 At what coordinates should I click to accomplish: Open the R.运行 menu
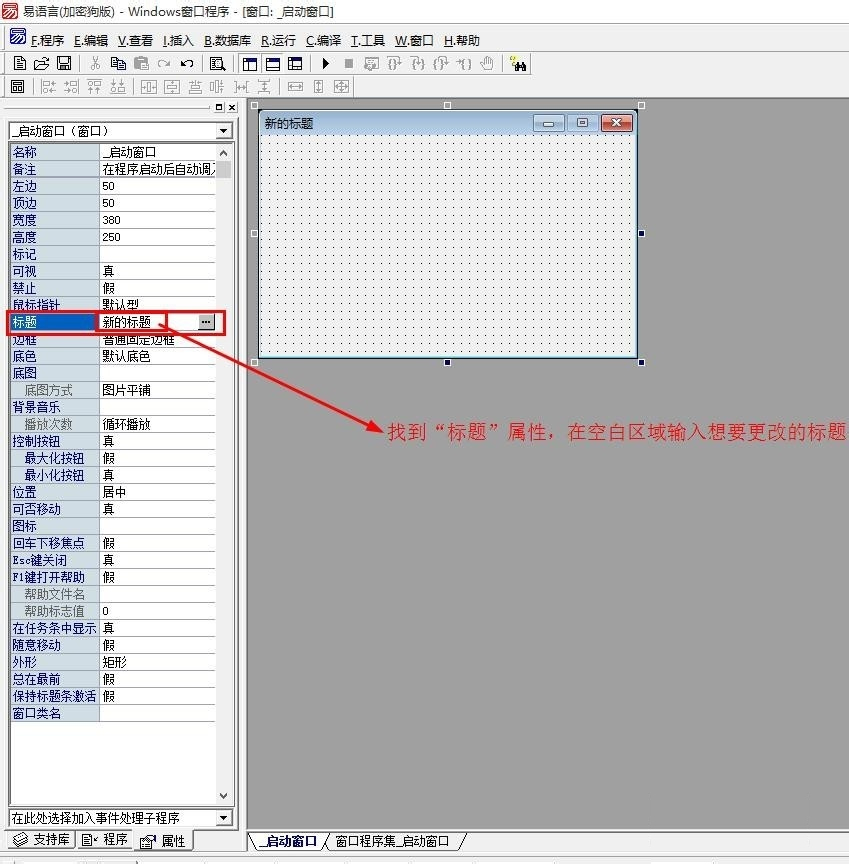tap(278, 41)
